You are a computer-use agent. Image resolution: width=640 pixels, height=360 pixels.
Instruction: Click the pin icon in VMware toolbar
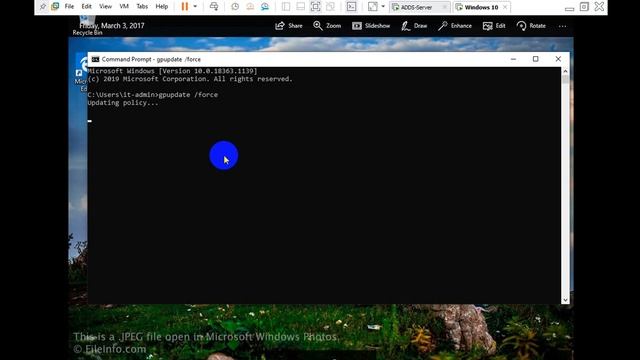point(42,7)
